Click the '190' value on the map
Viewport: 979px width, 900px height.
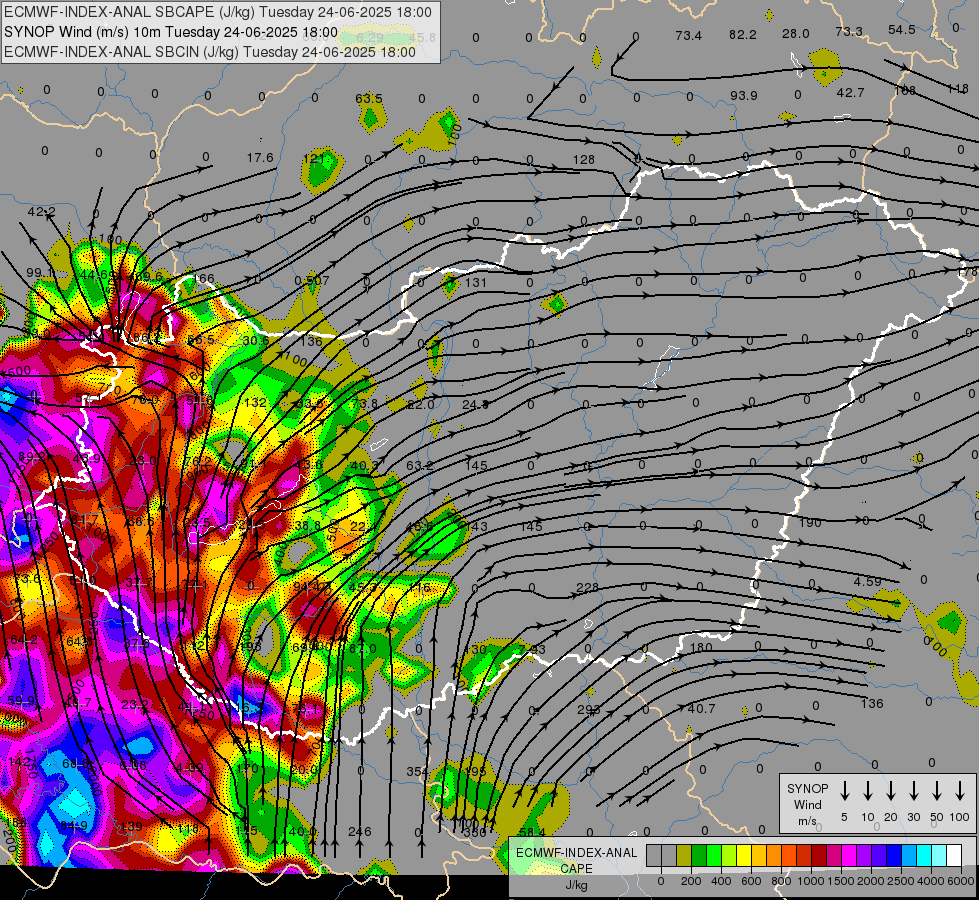point(810,522)
